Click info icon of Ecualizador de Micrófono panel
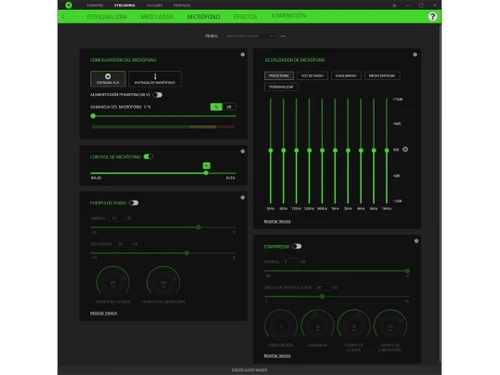The height and width of the screenshot is (375, 500). pyautogui.click(x=415, y=54)
